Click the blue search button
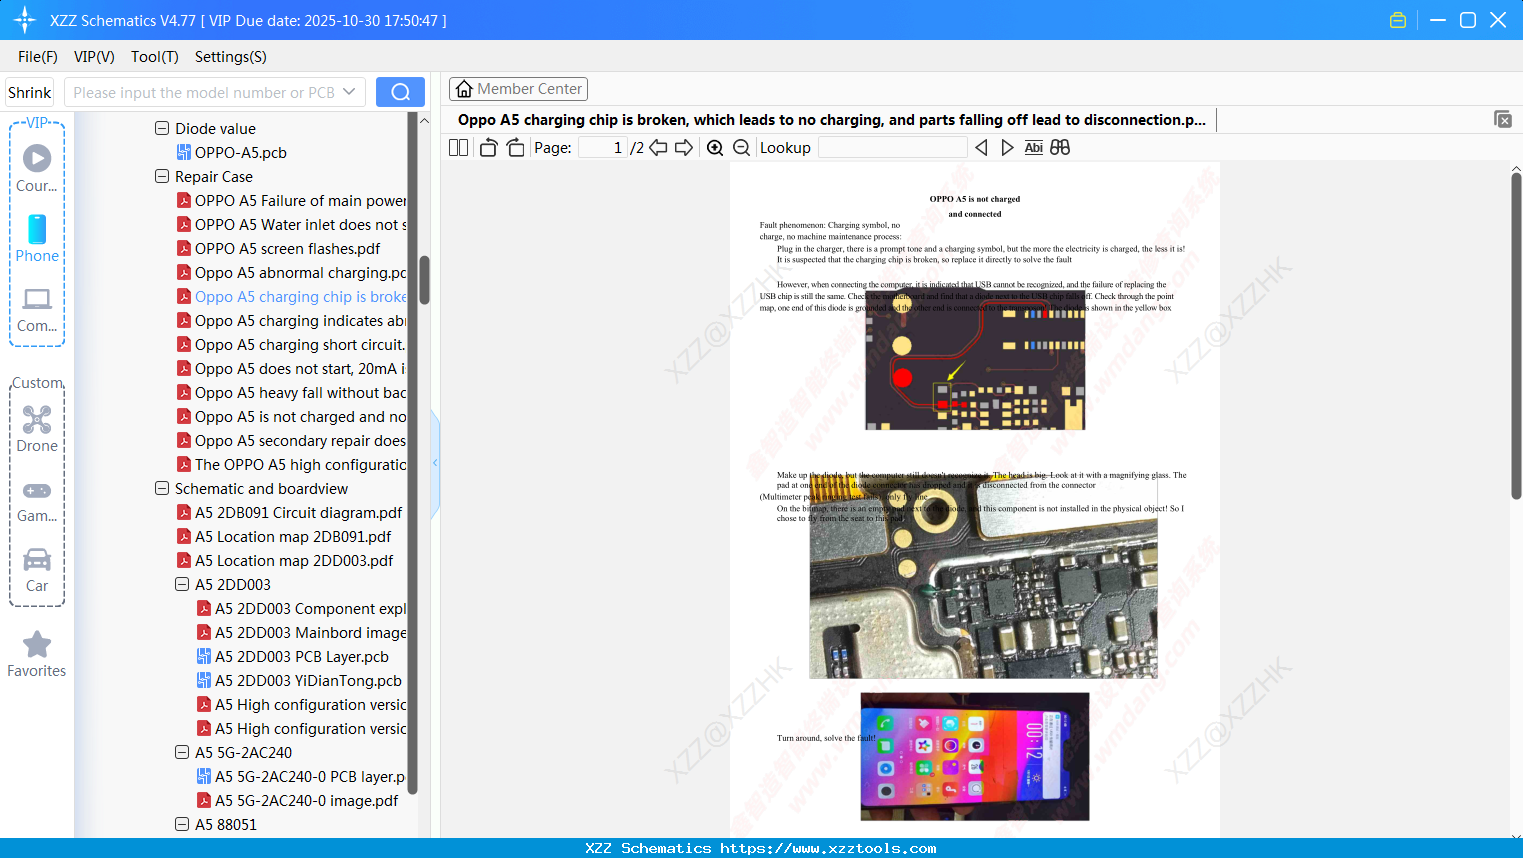This screenshot has height=858, width=1523. 400,92
